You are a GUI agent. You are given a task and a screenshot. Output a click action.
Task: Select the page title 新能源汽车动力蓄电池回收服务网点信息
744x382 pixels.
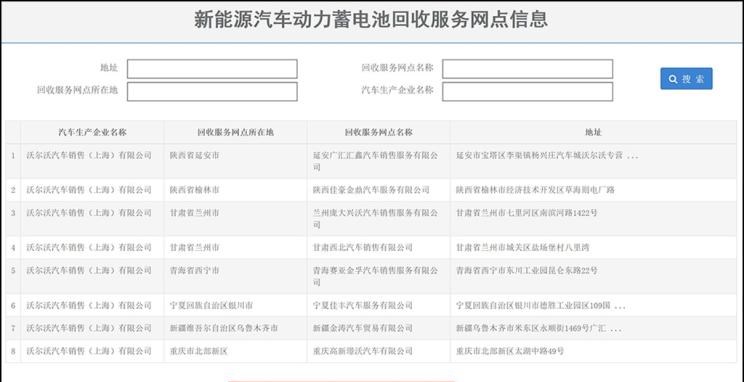click(371, 20)
